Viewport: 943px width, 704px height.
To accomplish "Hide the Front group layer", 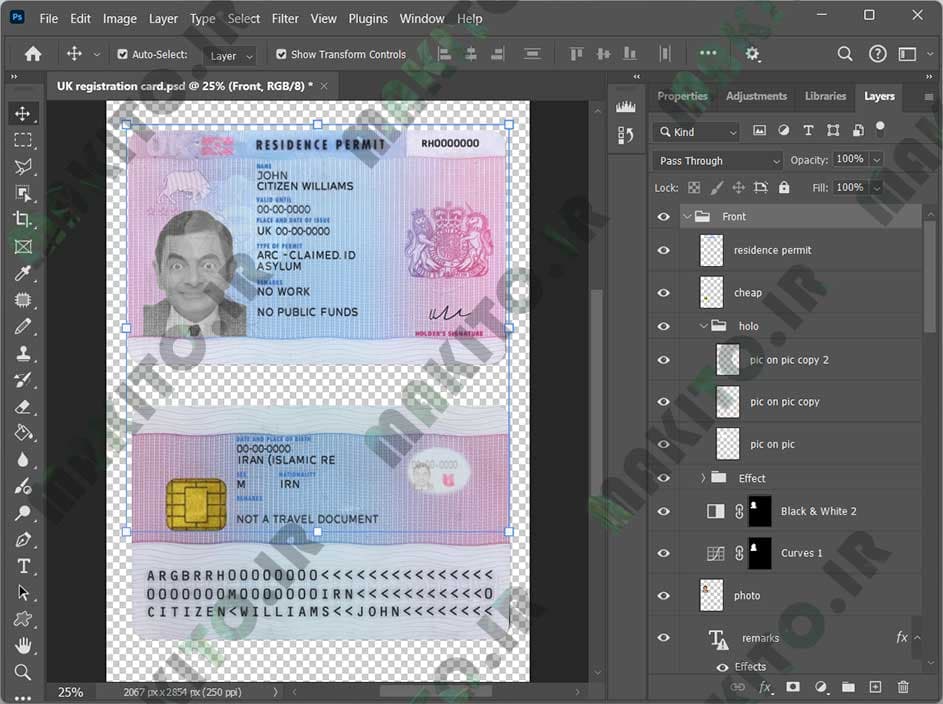I will [663, 216].
